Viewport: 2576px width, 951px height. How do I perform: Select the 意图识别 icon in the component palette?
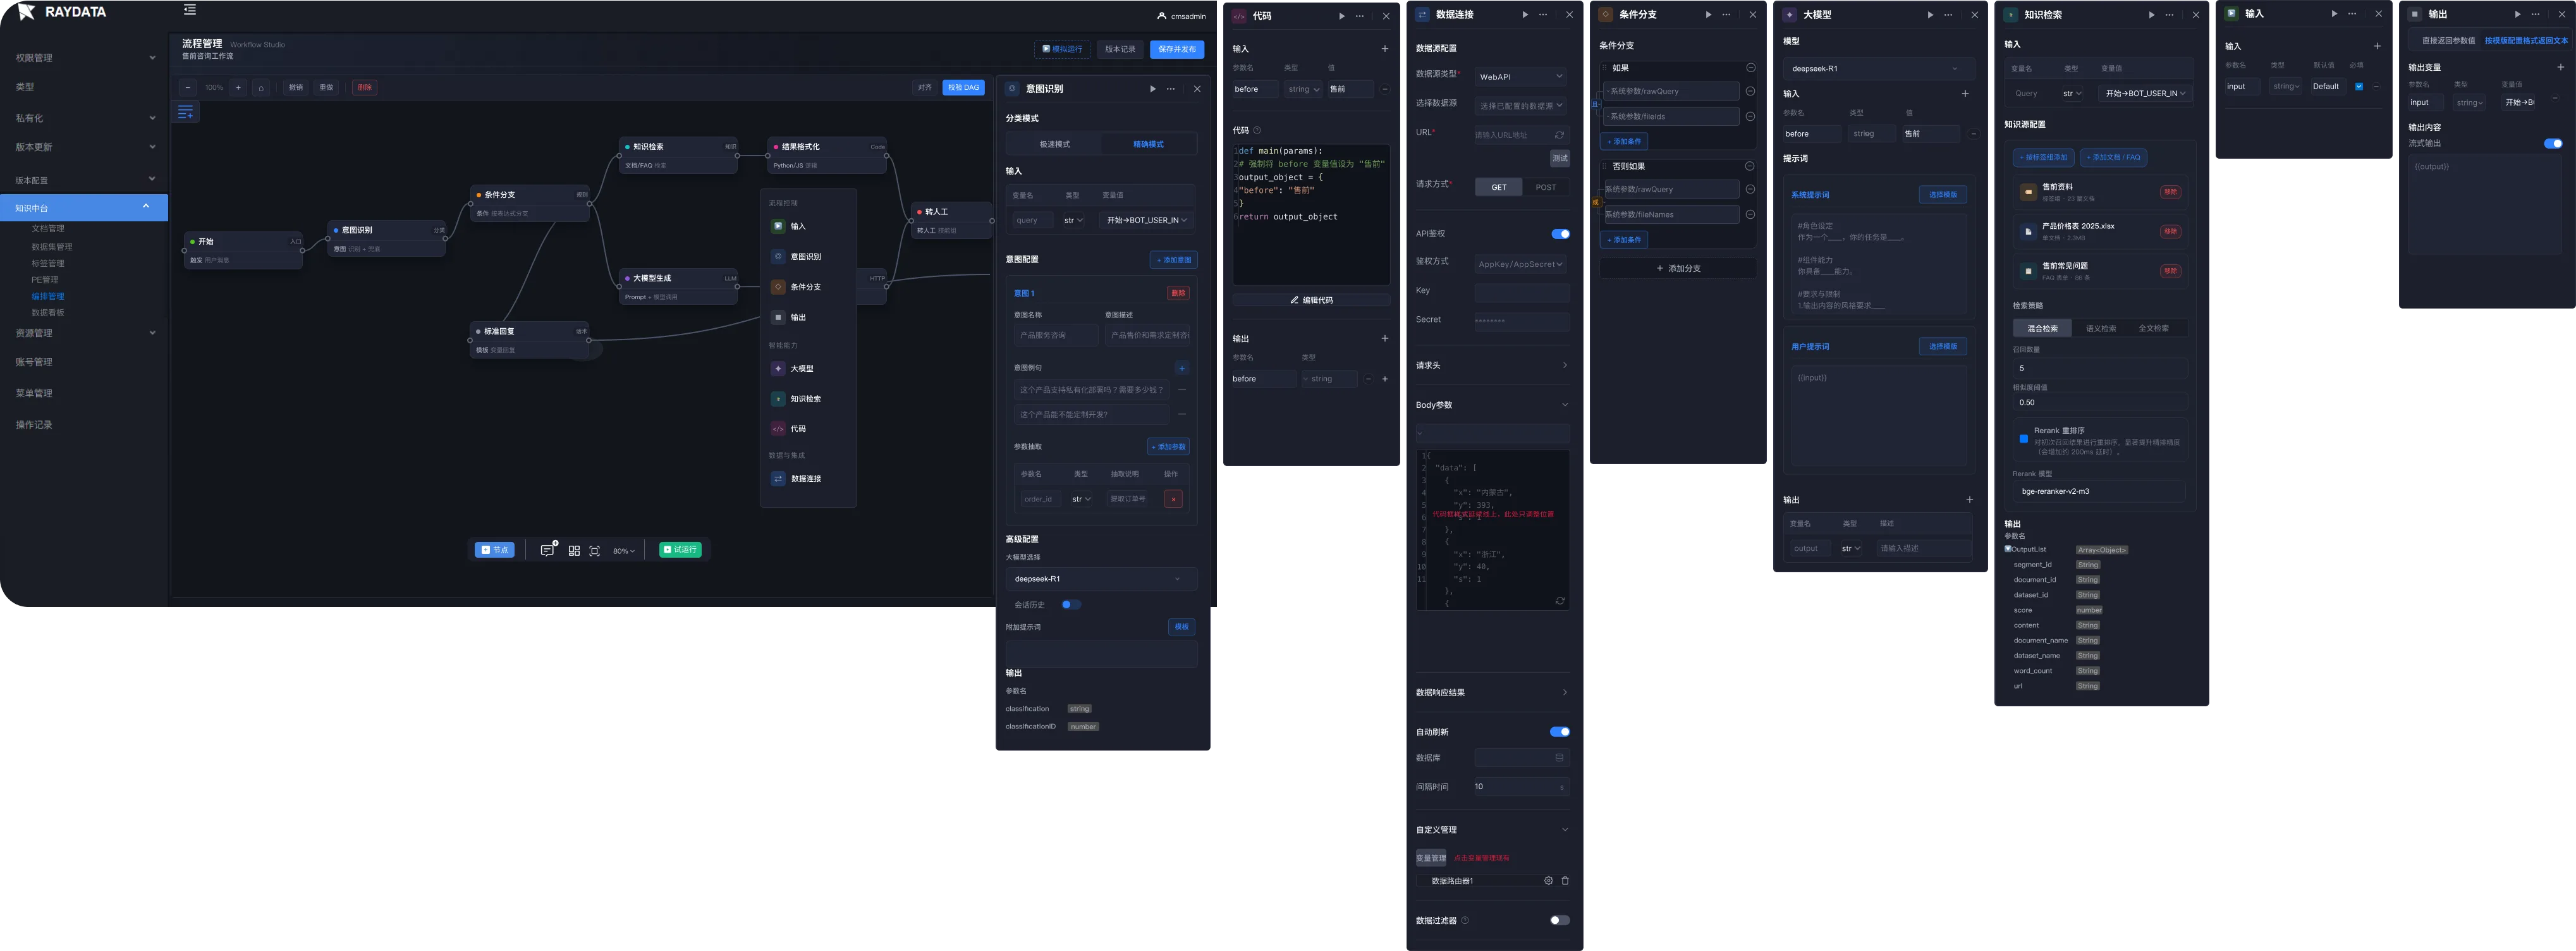coord(778,256)
